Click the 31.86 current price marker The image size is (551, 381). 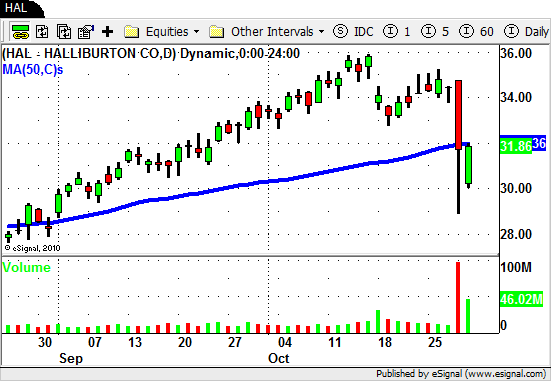pos(516,146)
